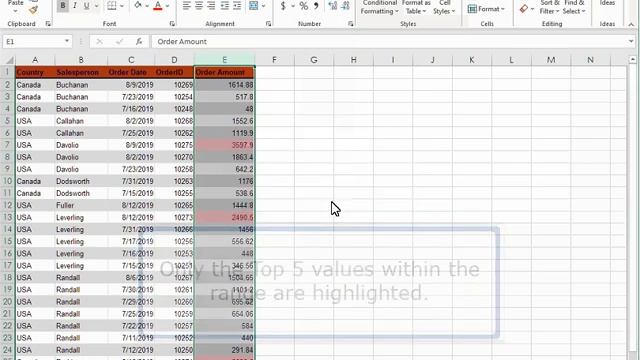The width and height of the screenshot is (640, 360).
Task: Click the Fill Color paint bucket
Action: click(138, 6)
